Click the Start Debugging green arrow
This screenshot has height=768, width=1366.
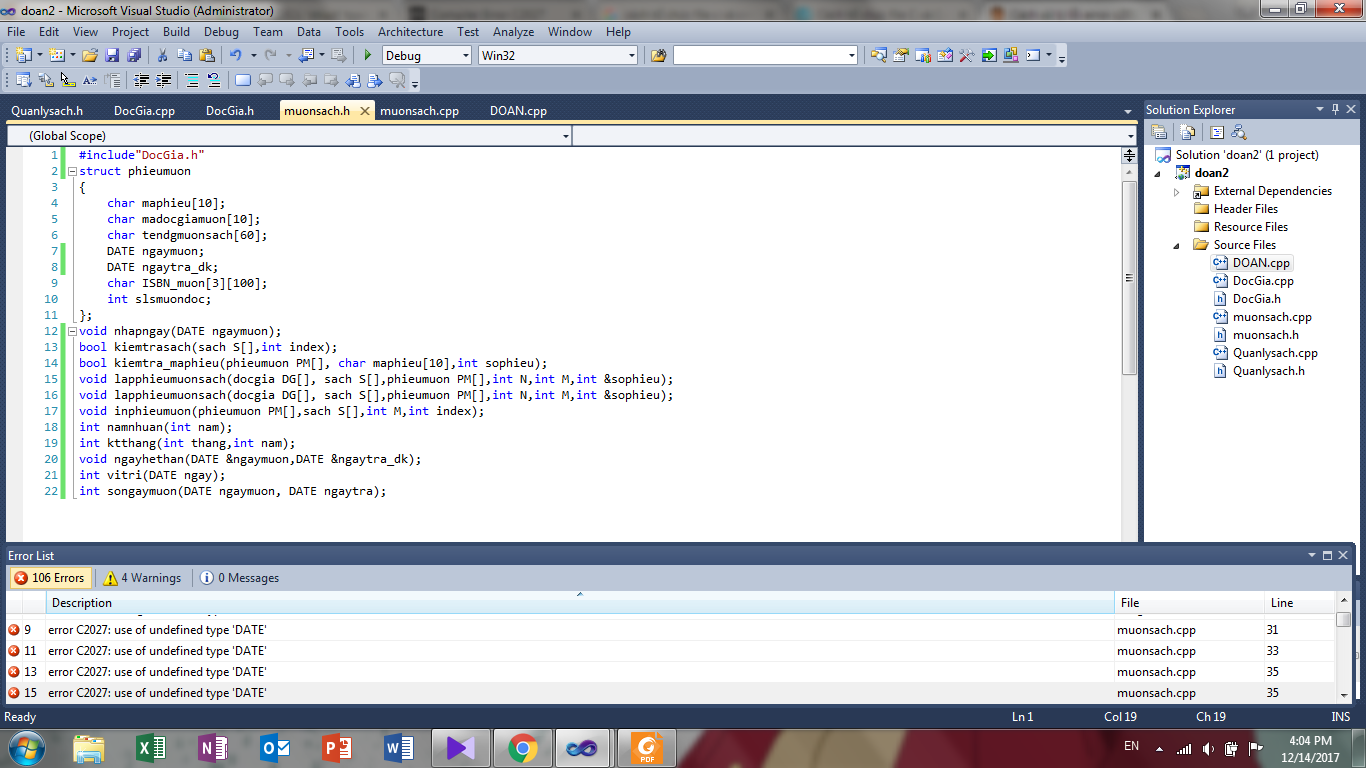click(x=368, y=56)
